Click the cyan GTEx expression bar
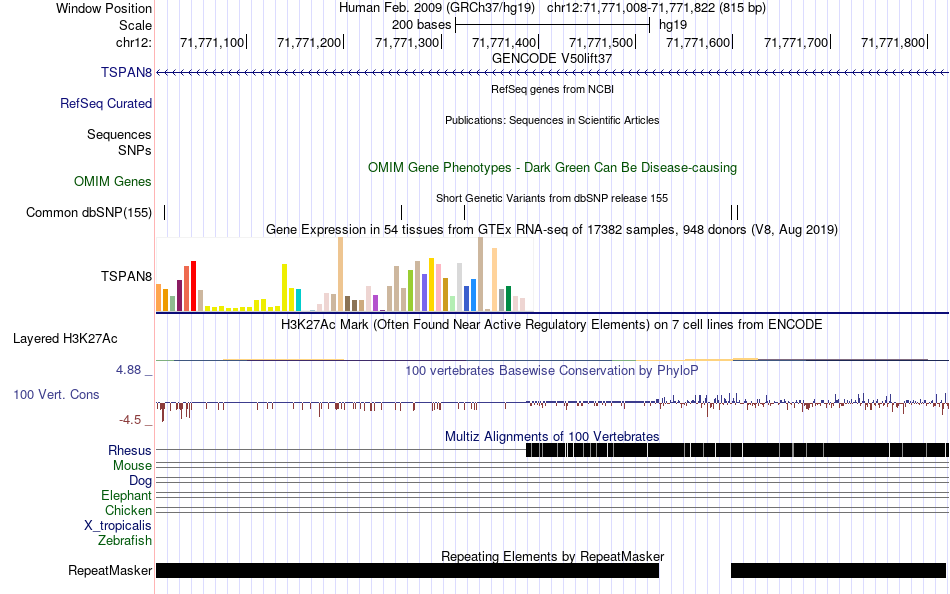This screenshot has width=950, height=594. pos(298,300)
